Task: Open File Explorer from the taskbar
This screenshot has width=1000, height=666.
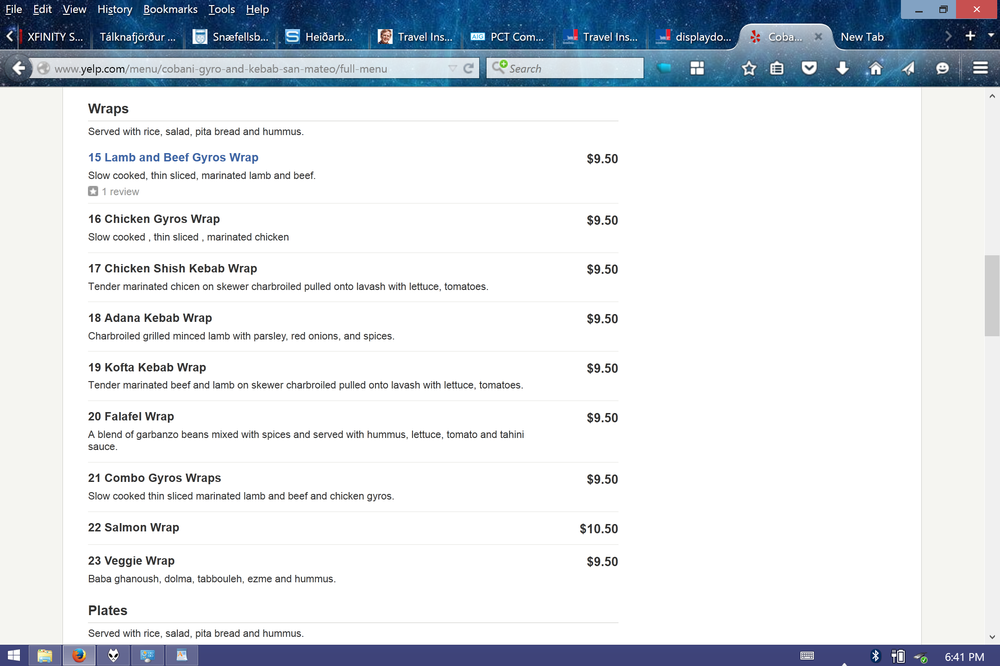Action: click(45, 656)
